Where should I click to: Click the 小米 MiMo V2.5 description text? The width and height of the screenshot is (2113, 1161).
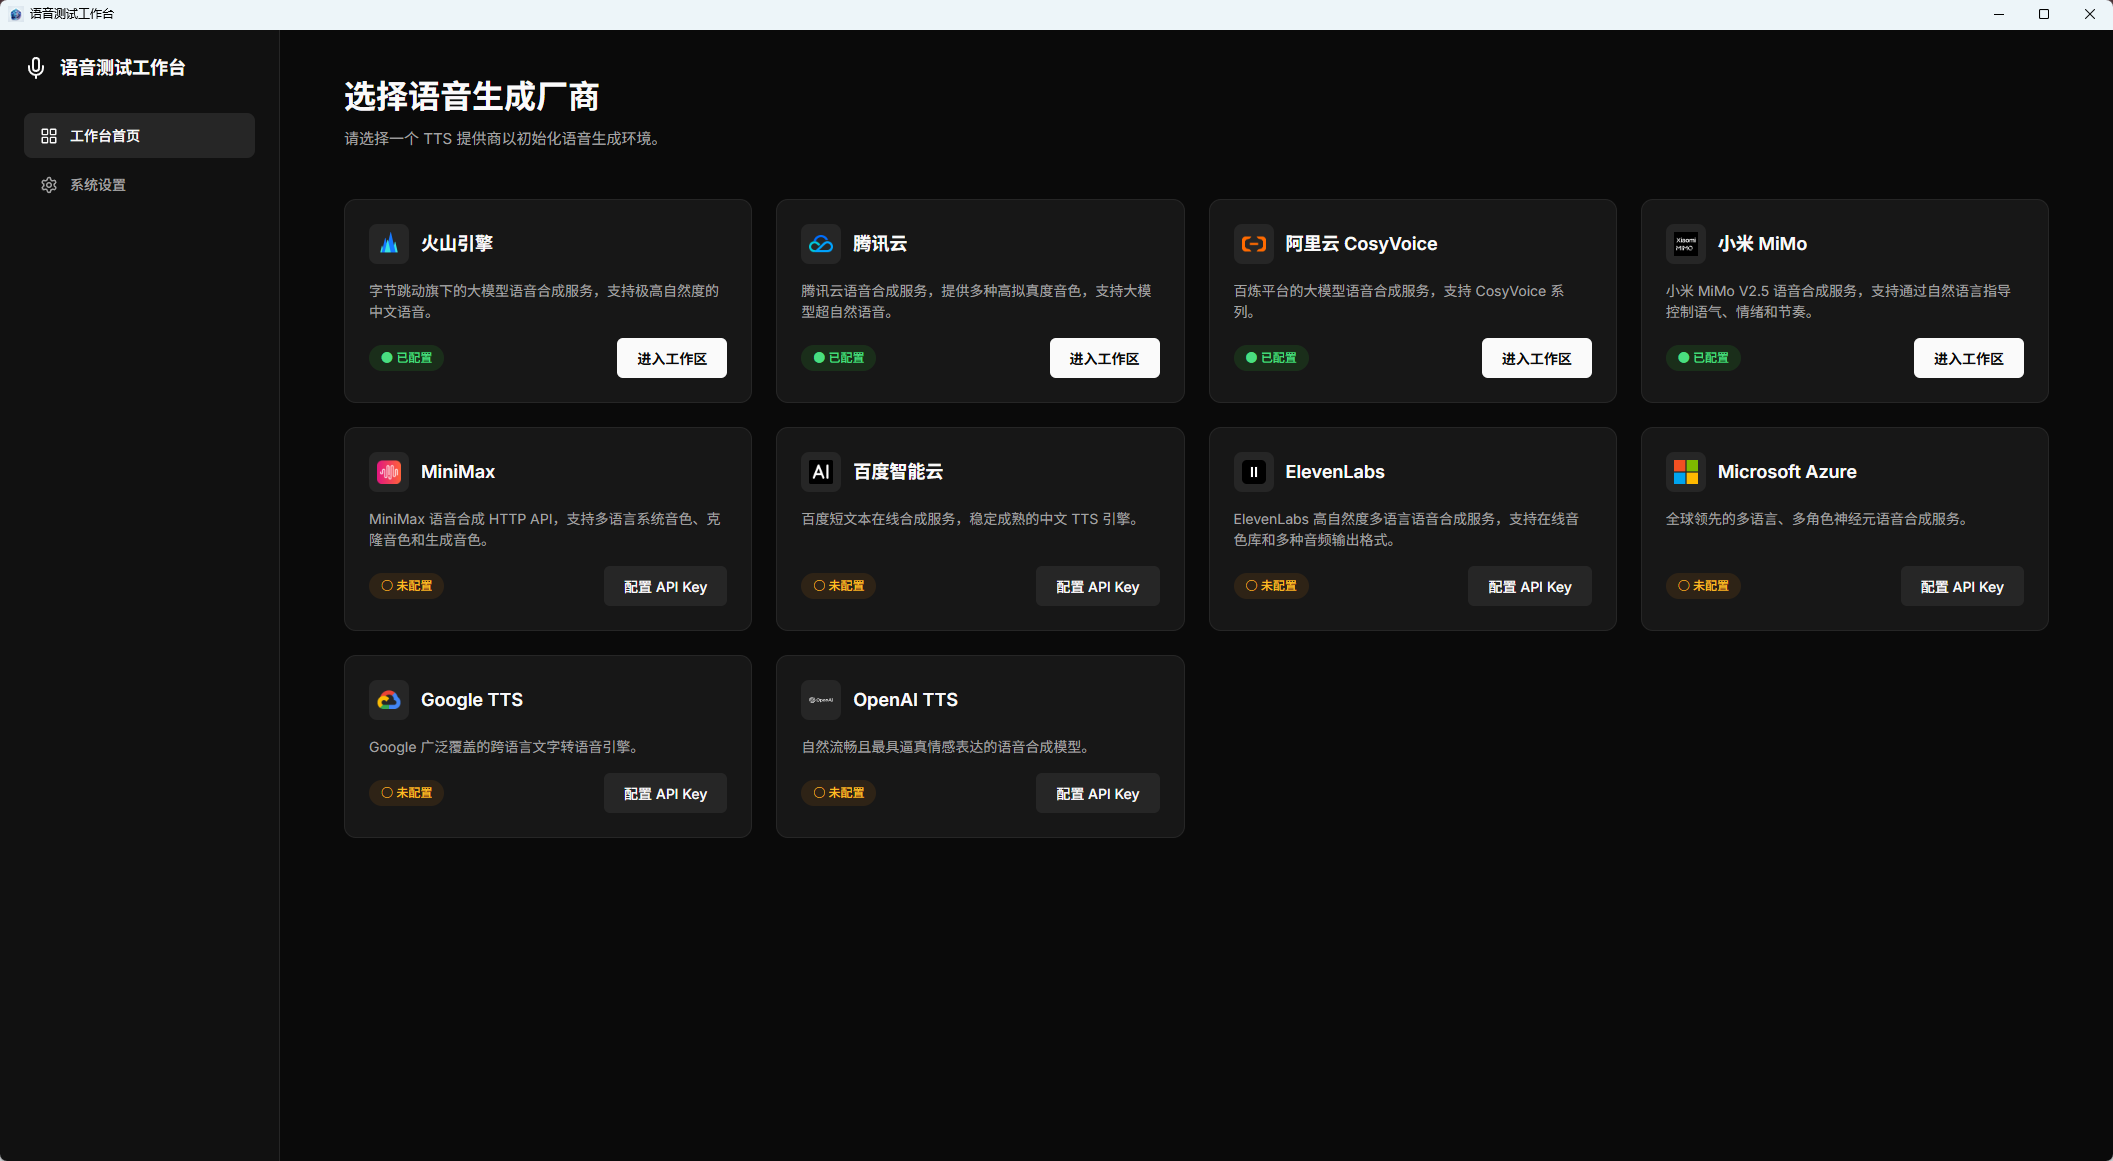(1838, 301)
